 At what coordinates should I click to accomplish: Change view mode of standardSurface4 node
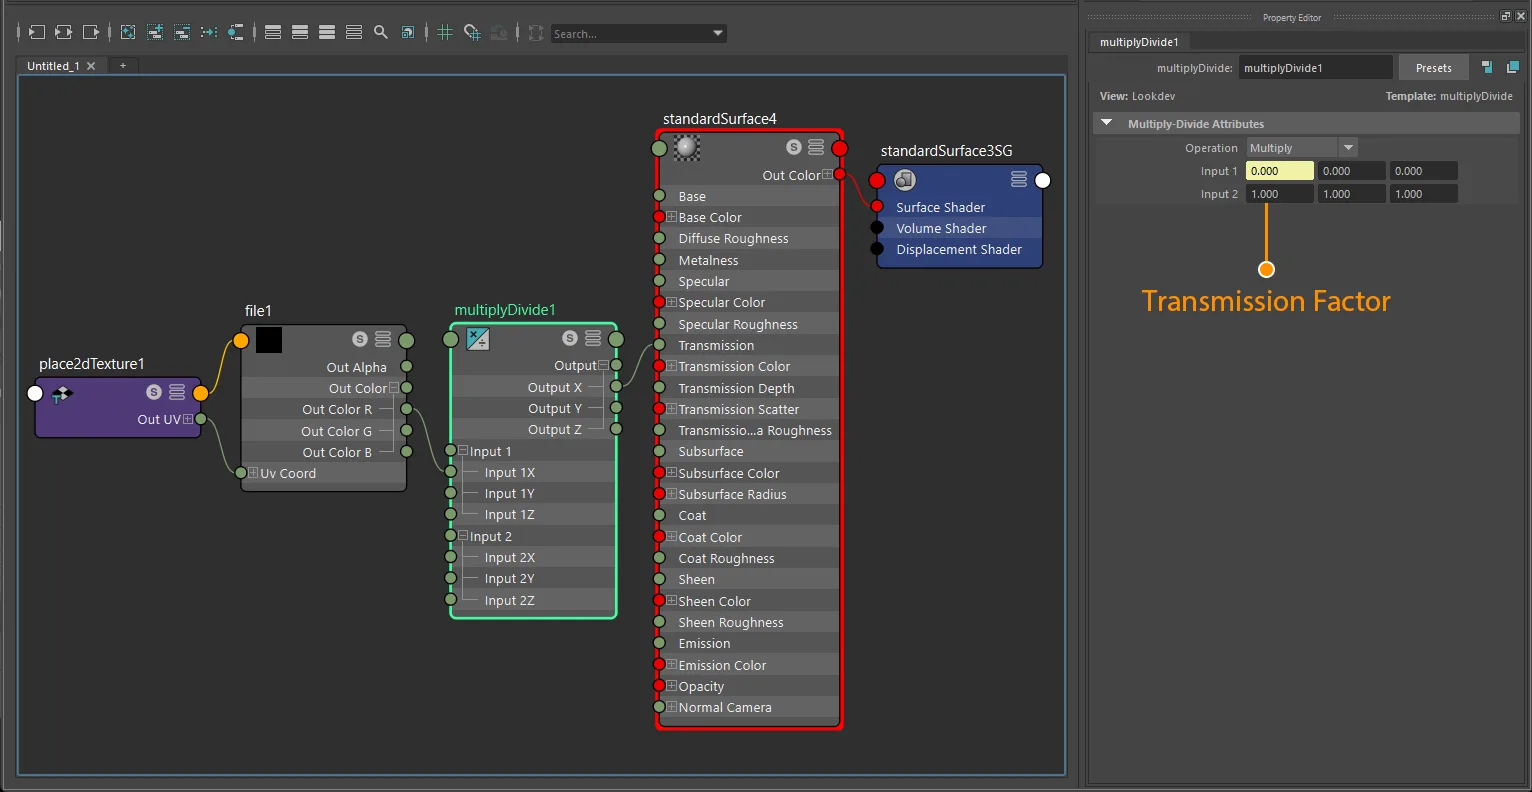816,147
